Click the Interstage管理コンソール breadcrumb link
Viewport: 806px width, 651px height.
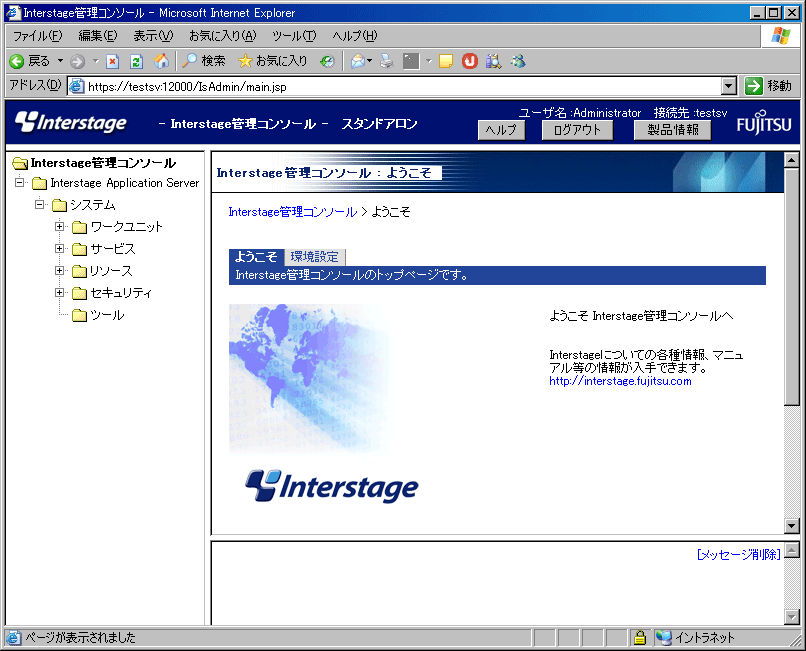click(292, 212)
